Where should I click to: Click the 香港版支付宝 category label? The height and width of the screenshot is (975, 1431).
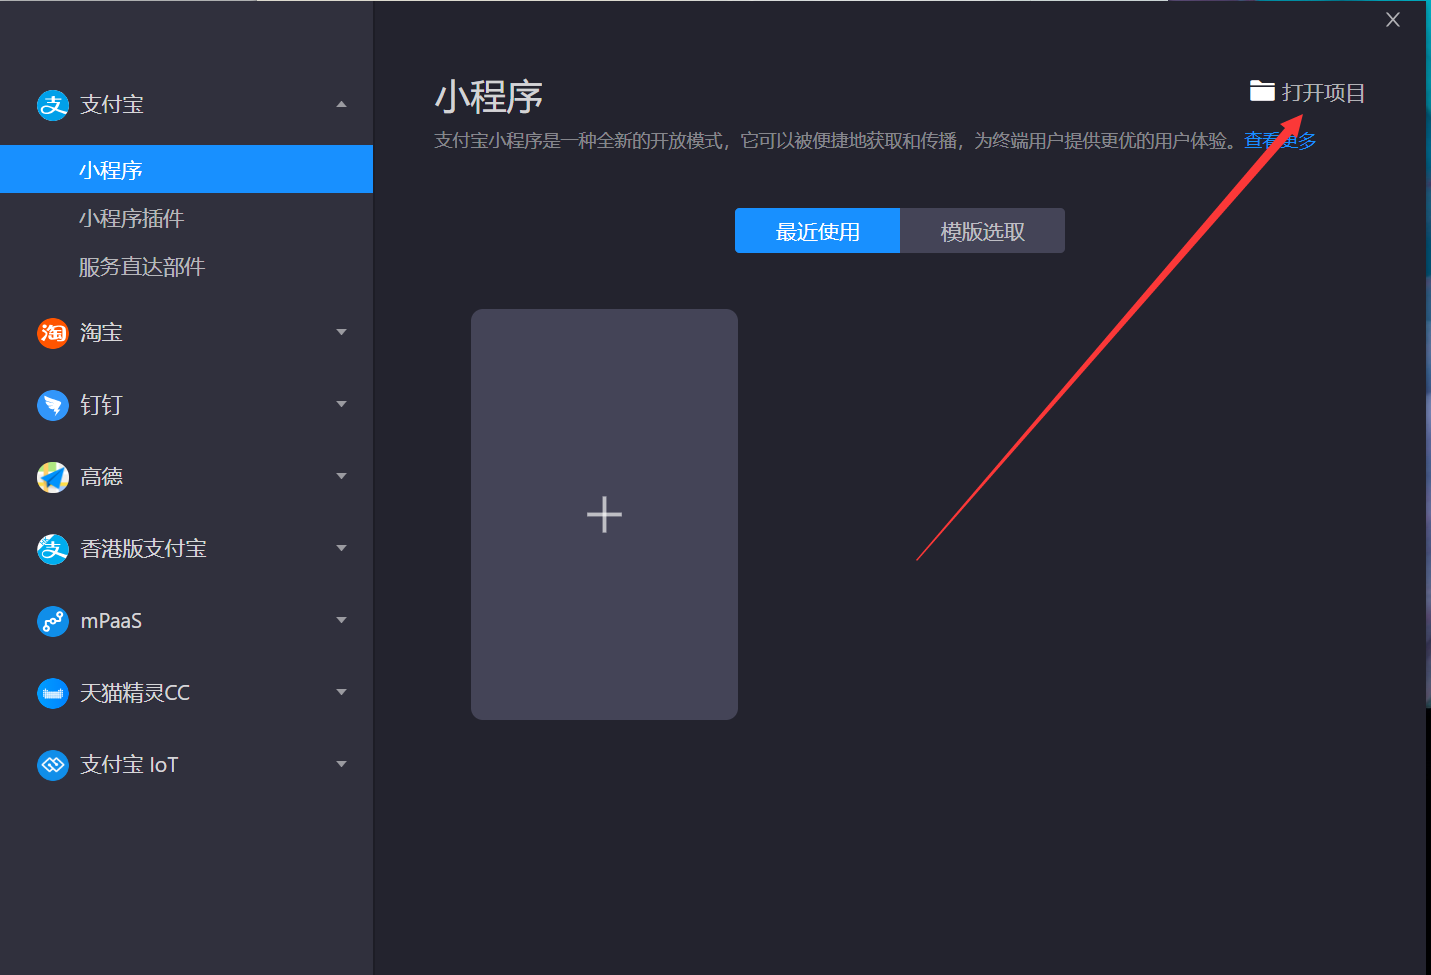pyautogui.click(x=143, y=549)
